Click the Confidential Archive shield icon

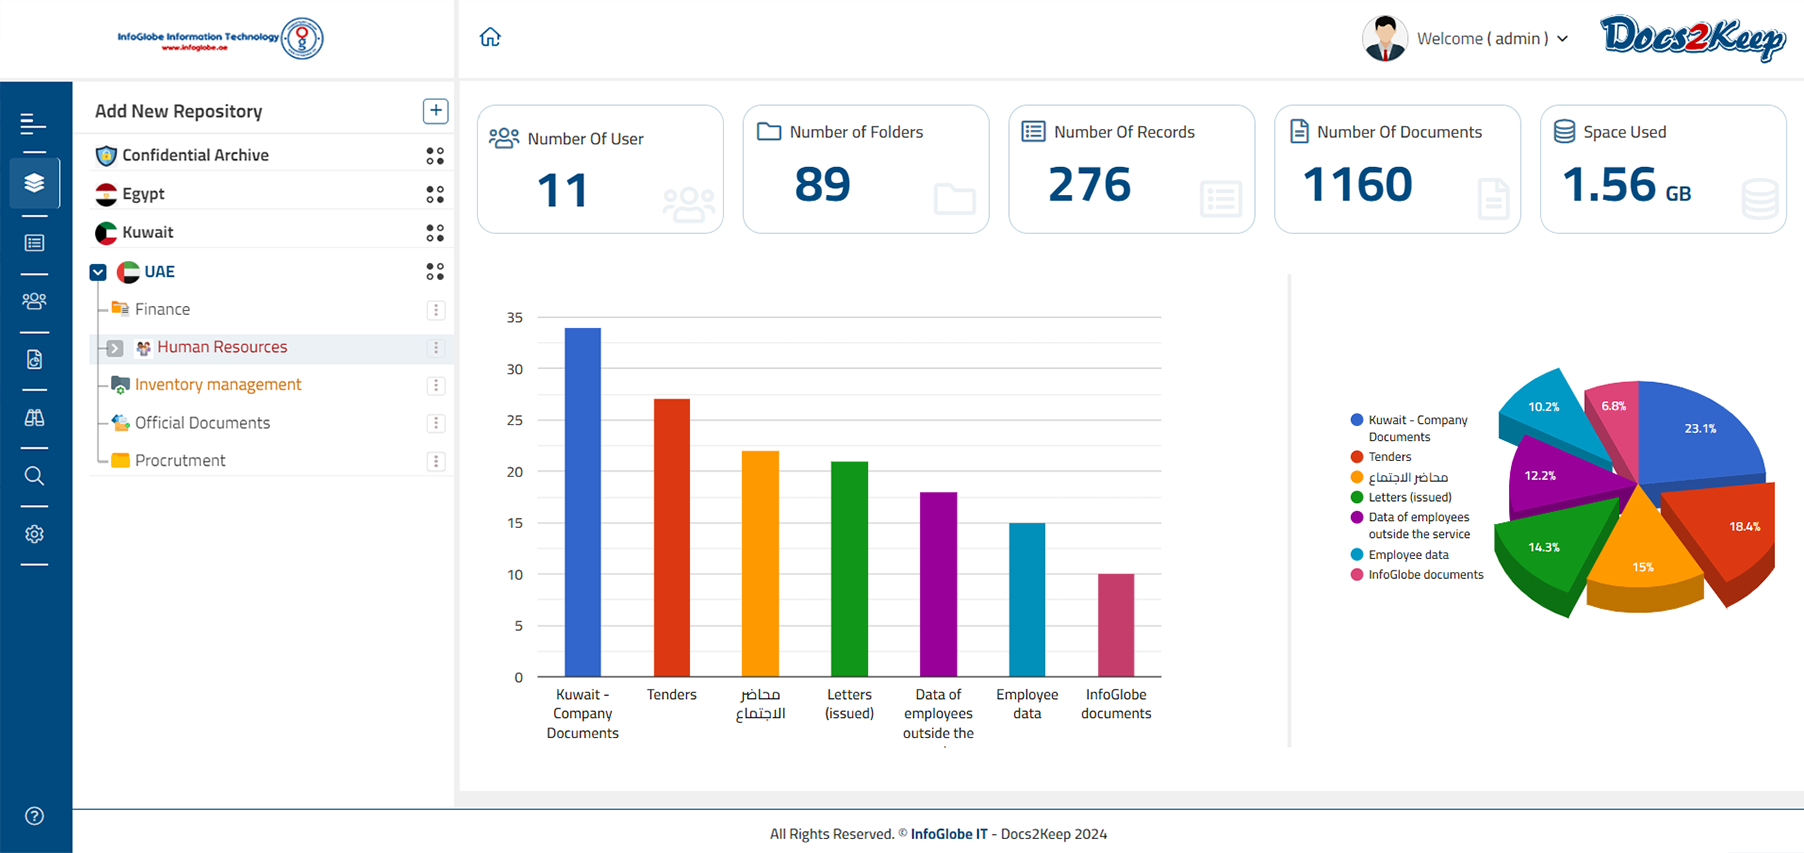(106, 155)
